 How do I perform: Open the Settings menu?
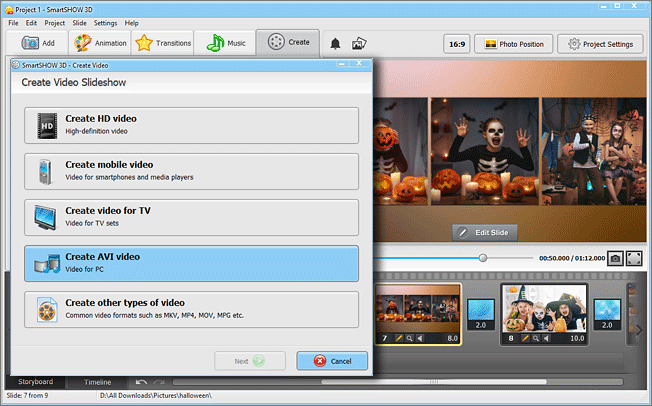point(105,23)
